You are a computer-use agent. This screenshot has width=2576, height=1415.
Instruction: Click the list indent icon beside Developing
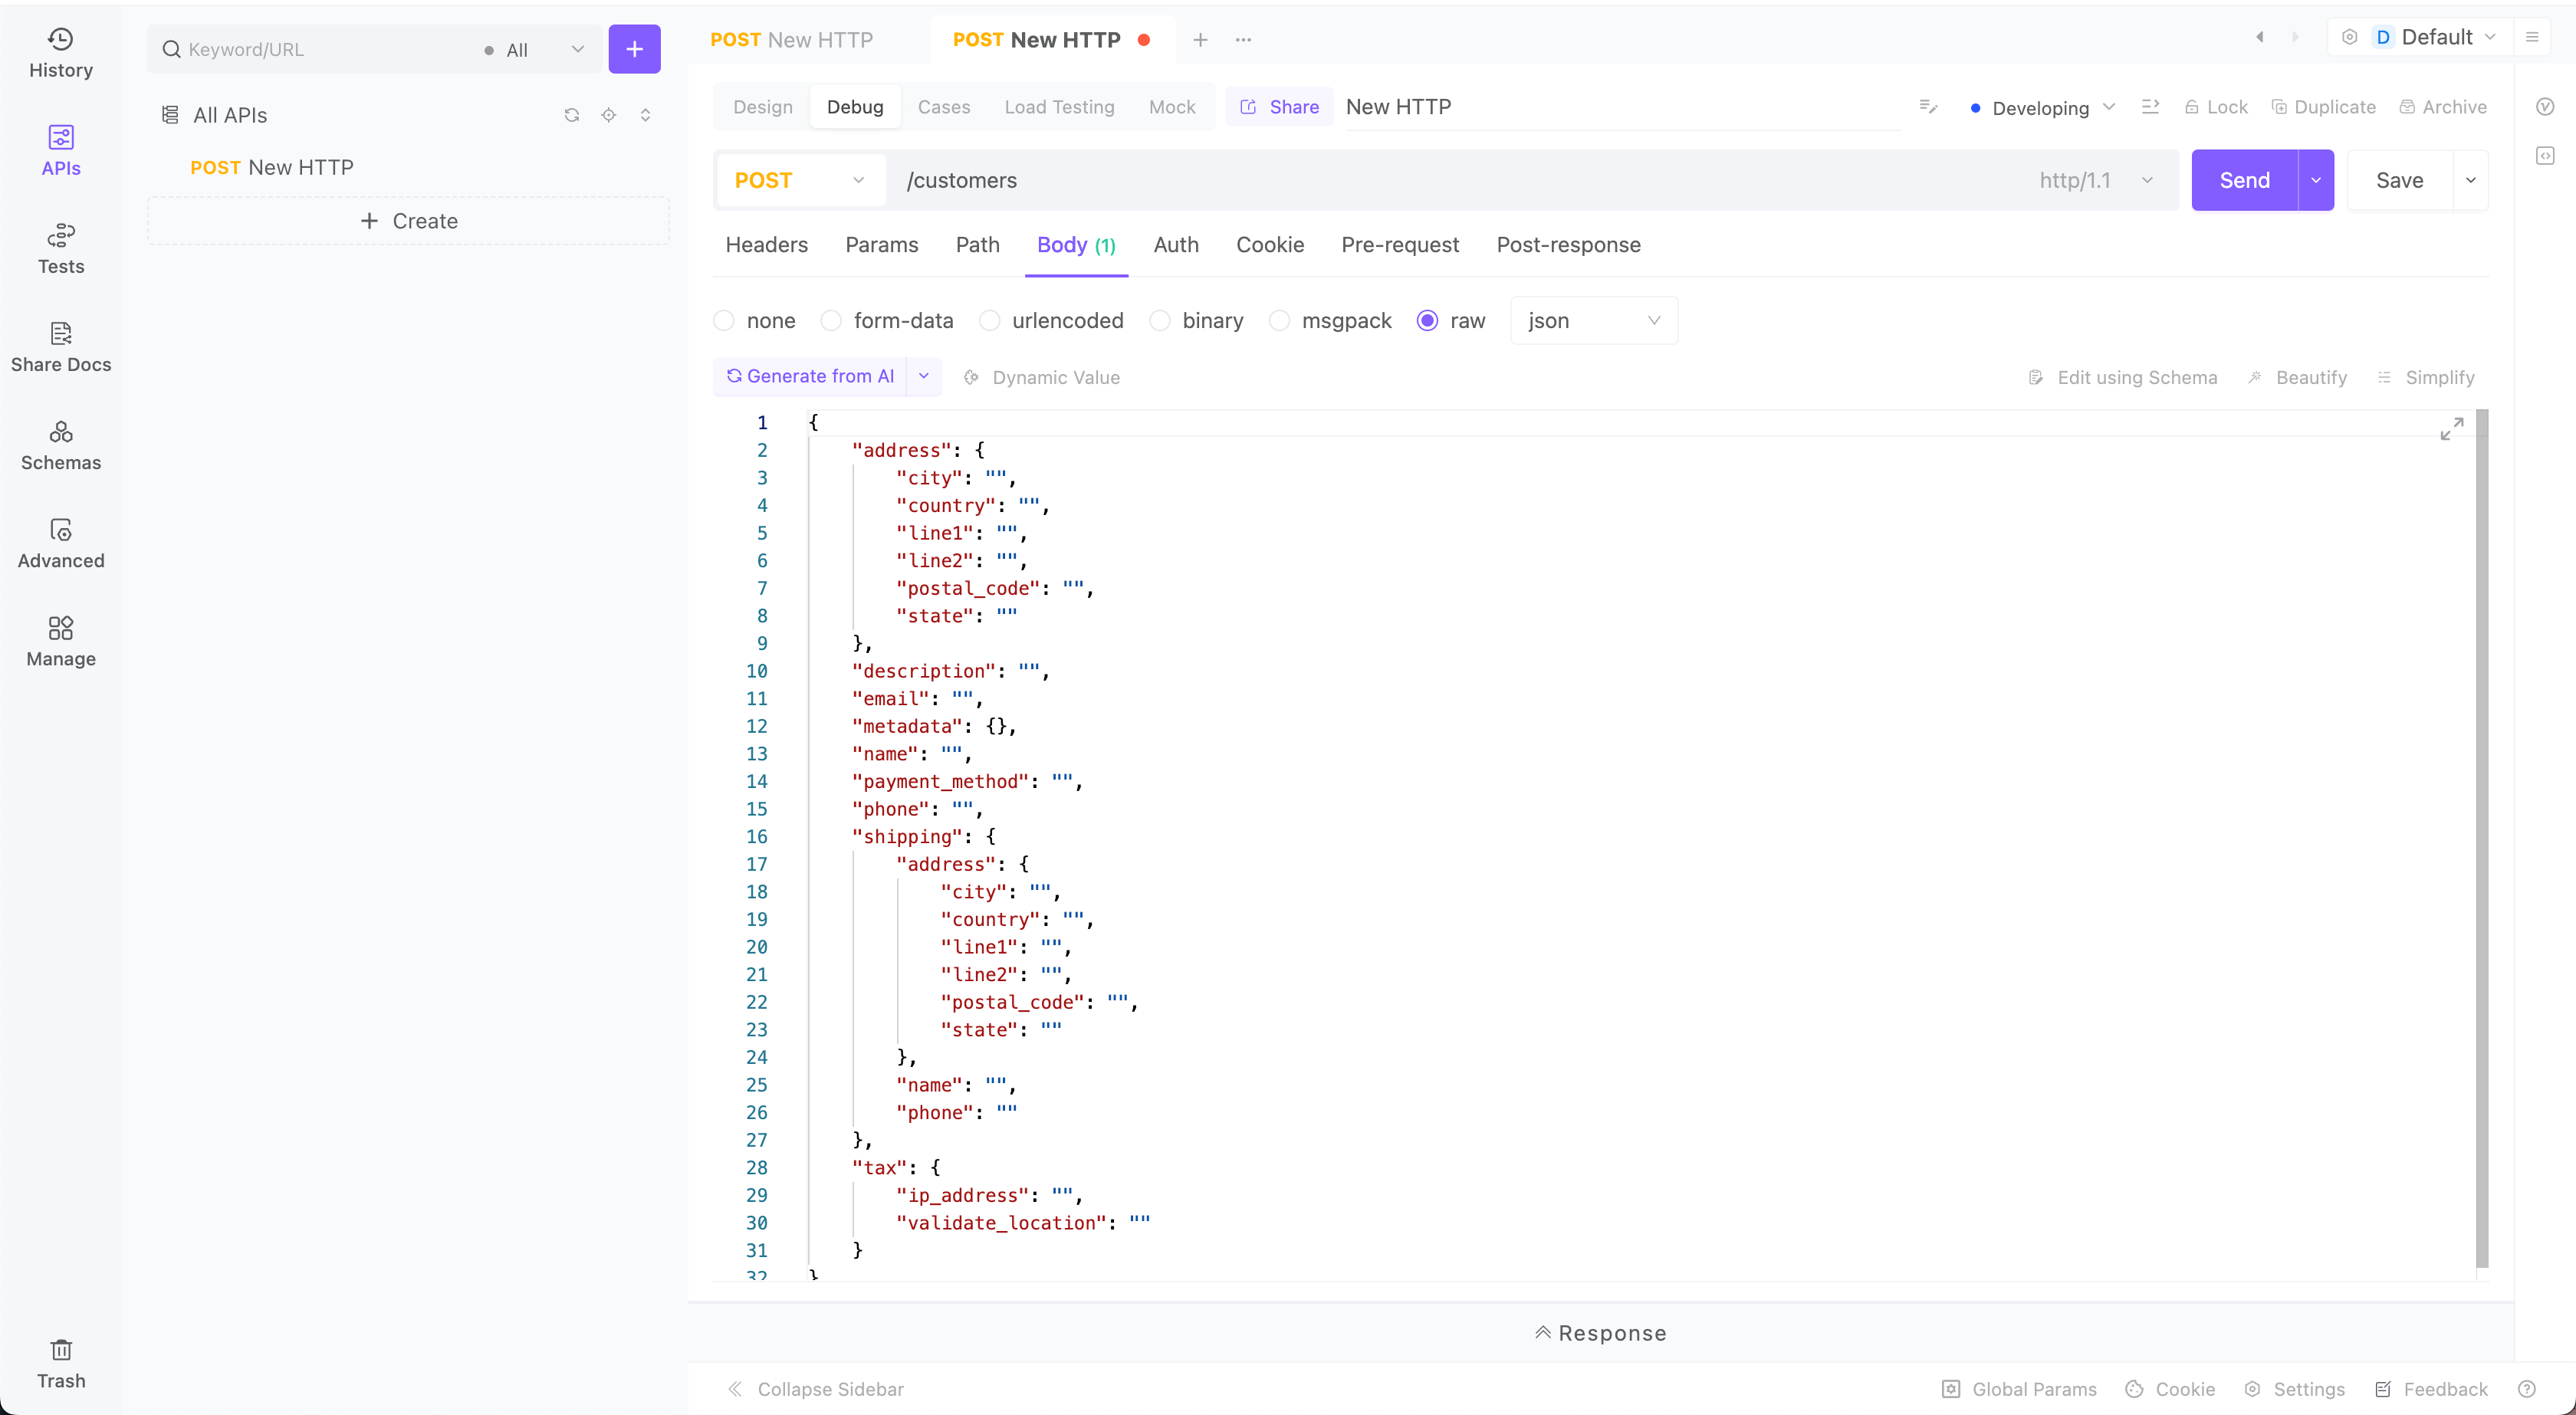2150,107
